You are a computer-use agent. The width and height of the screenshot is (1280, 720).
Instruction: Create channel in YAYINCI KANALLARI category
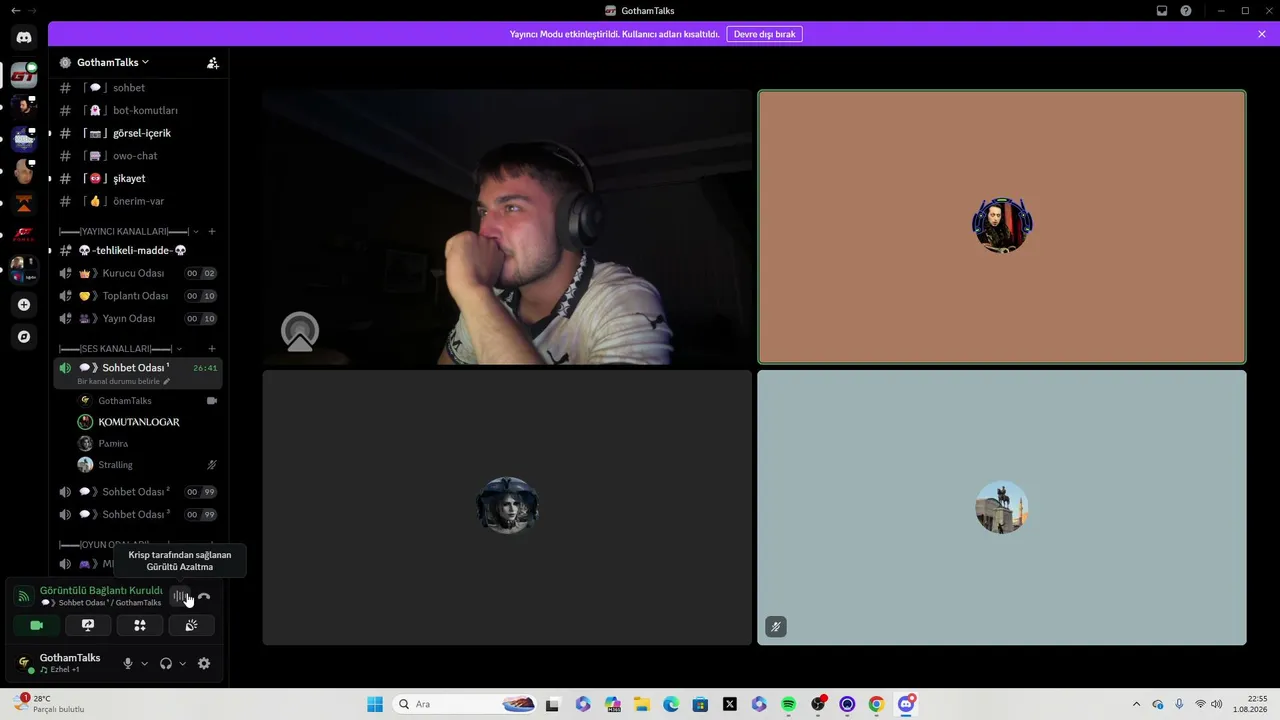(212, 231)
